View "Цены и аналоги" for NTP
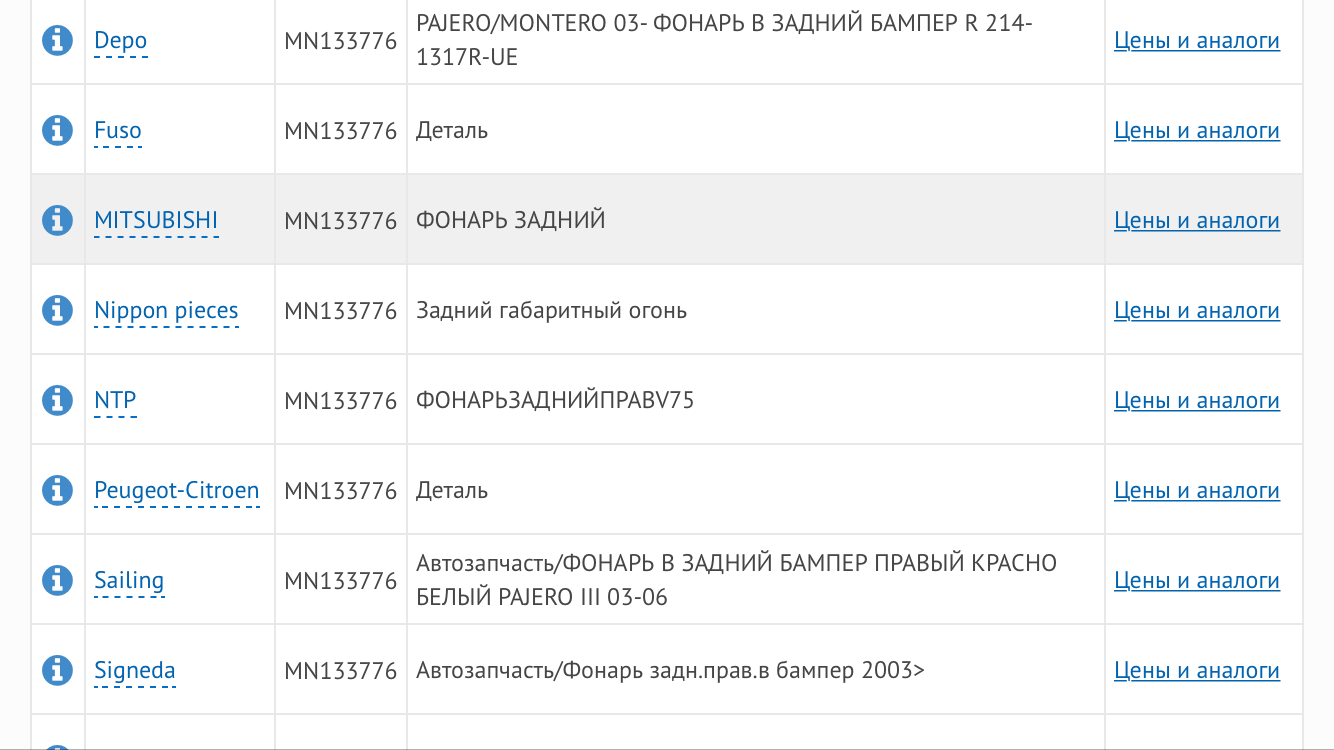Image resolution: width=1334 pixels, height=750 pixels. [1196, 401]
